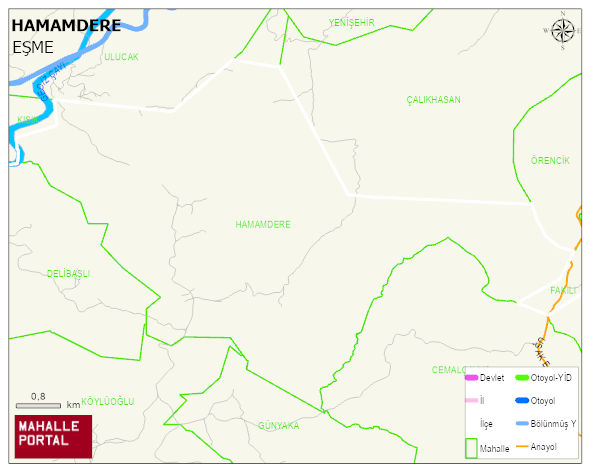Click the Otoyol-YİD green legend swatch
This screenshot has height=472, width=591.
coord(522,377)
